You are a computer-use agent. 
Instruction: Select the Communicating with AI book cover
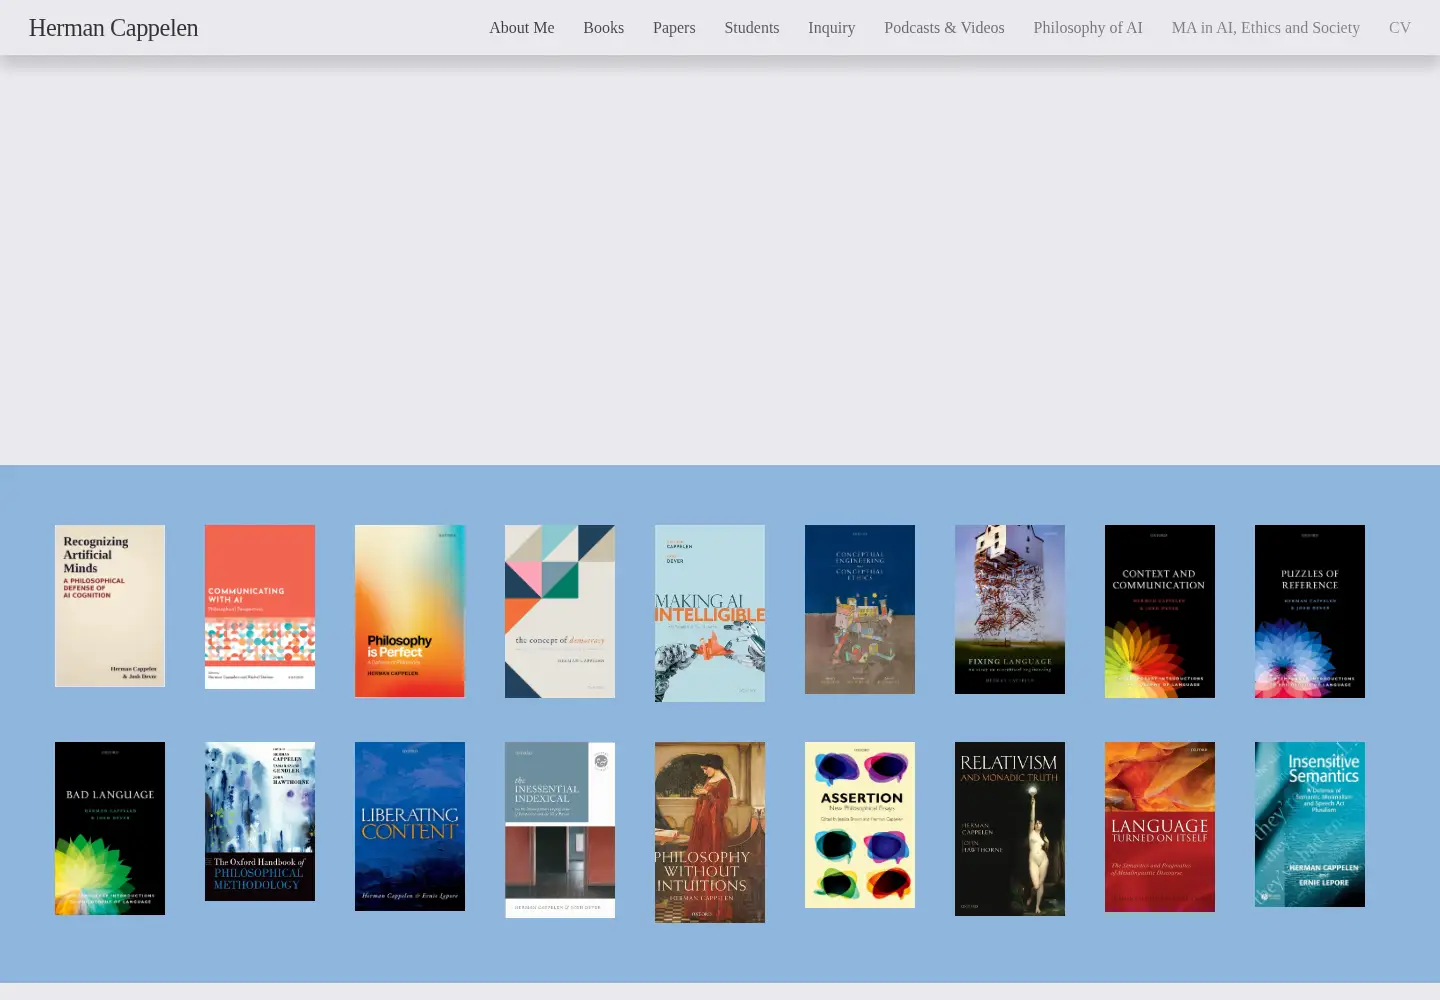(260, 607)
